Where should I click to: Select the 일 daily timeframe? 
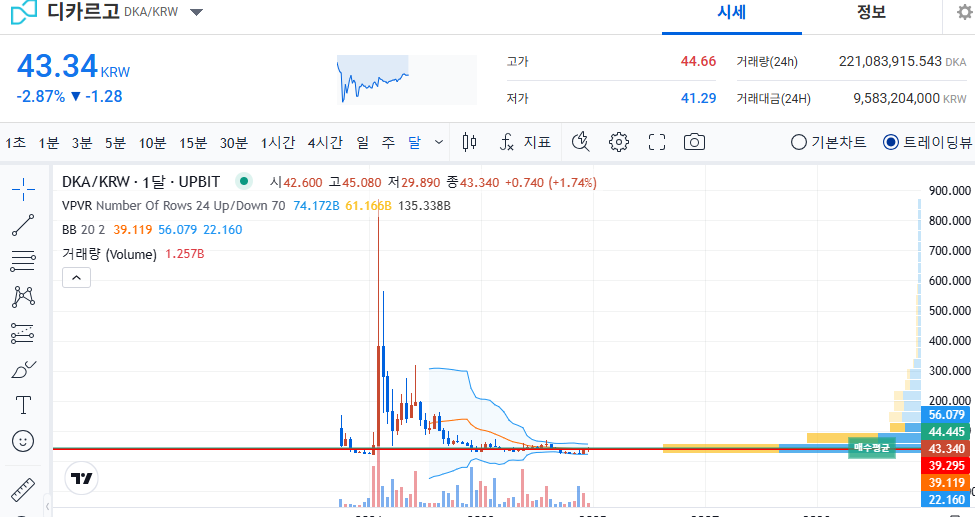coord(363,142)
